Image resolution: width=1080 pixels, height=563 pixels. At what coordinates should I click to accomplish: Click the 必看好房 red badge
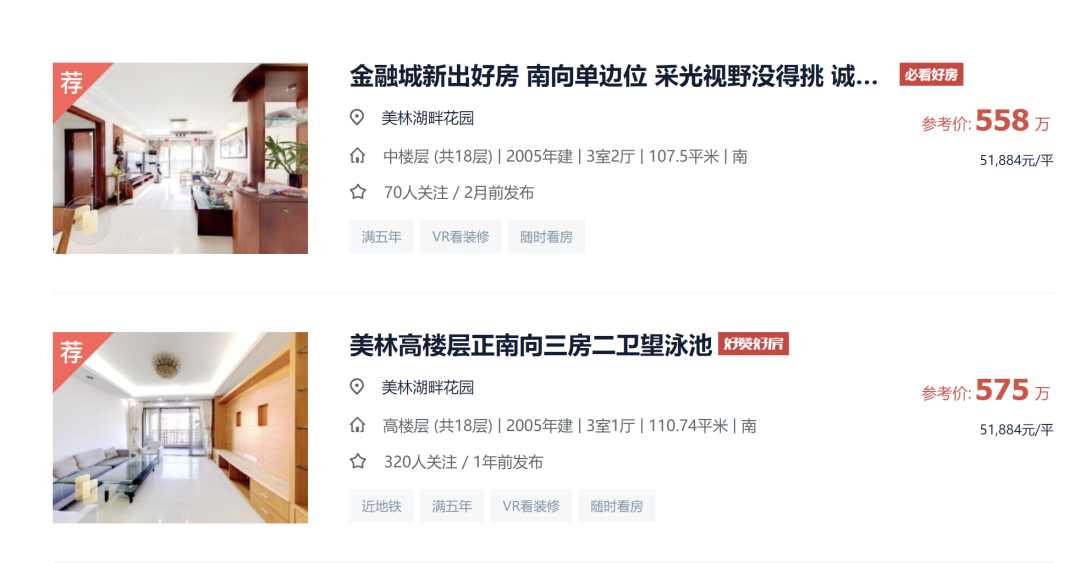[931, 74]
